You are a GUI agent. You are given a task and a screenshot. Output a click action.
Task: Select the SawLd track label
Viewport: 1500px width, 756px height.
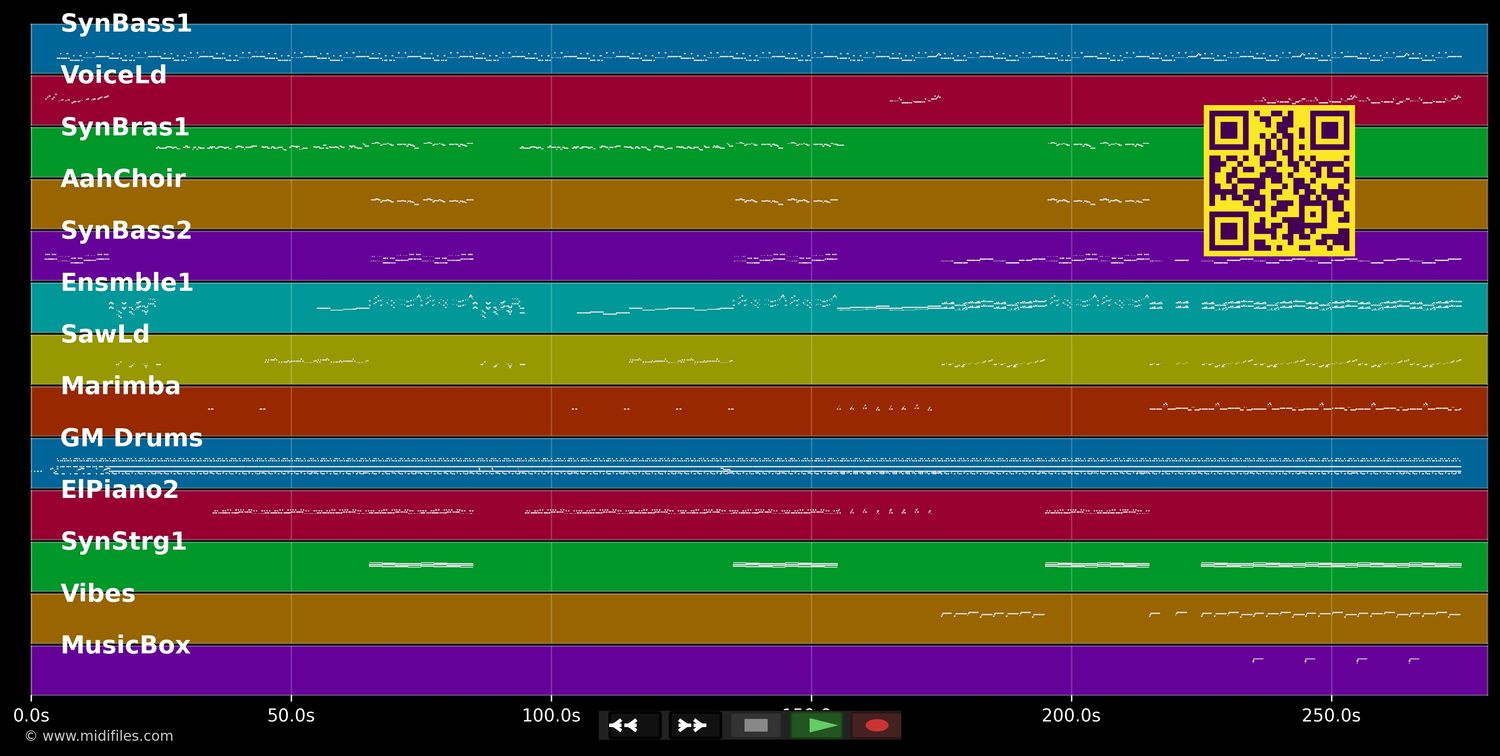click(x=105, y=334)
